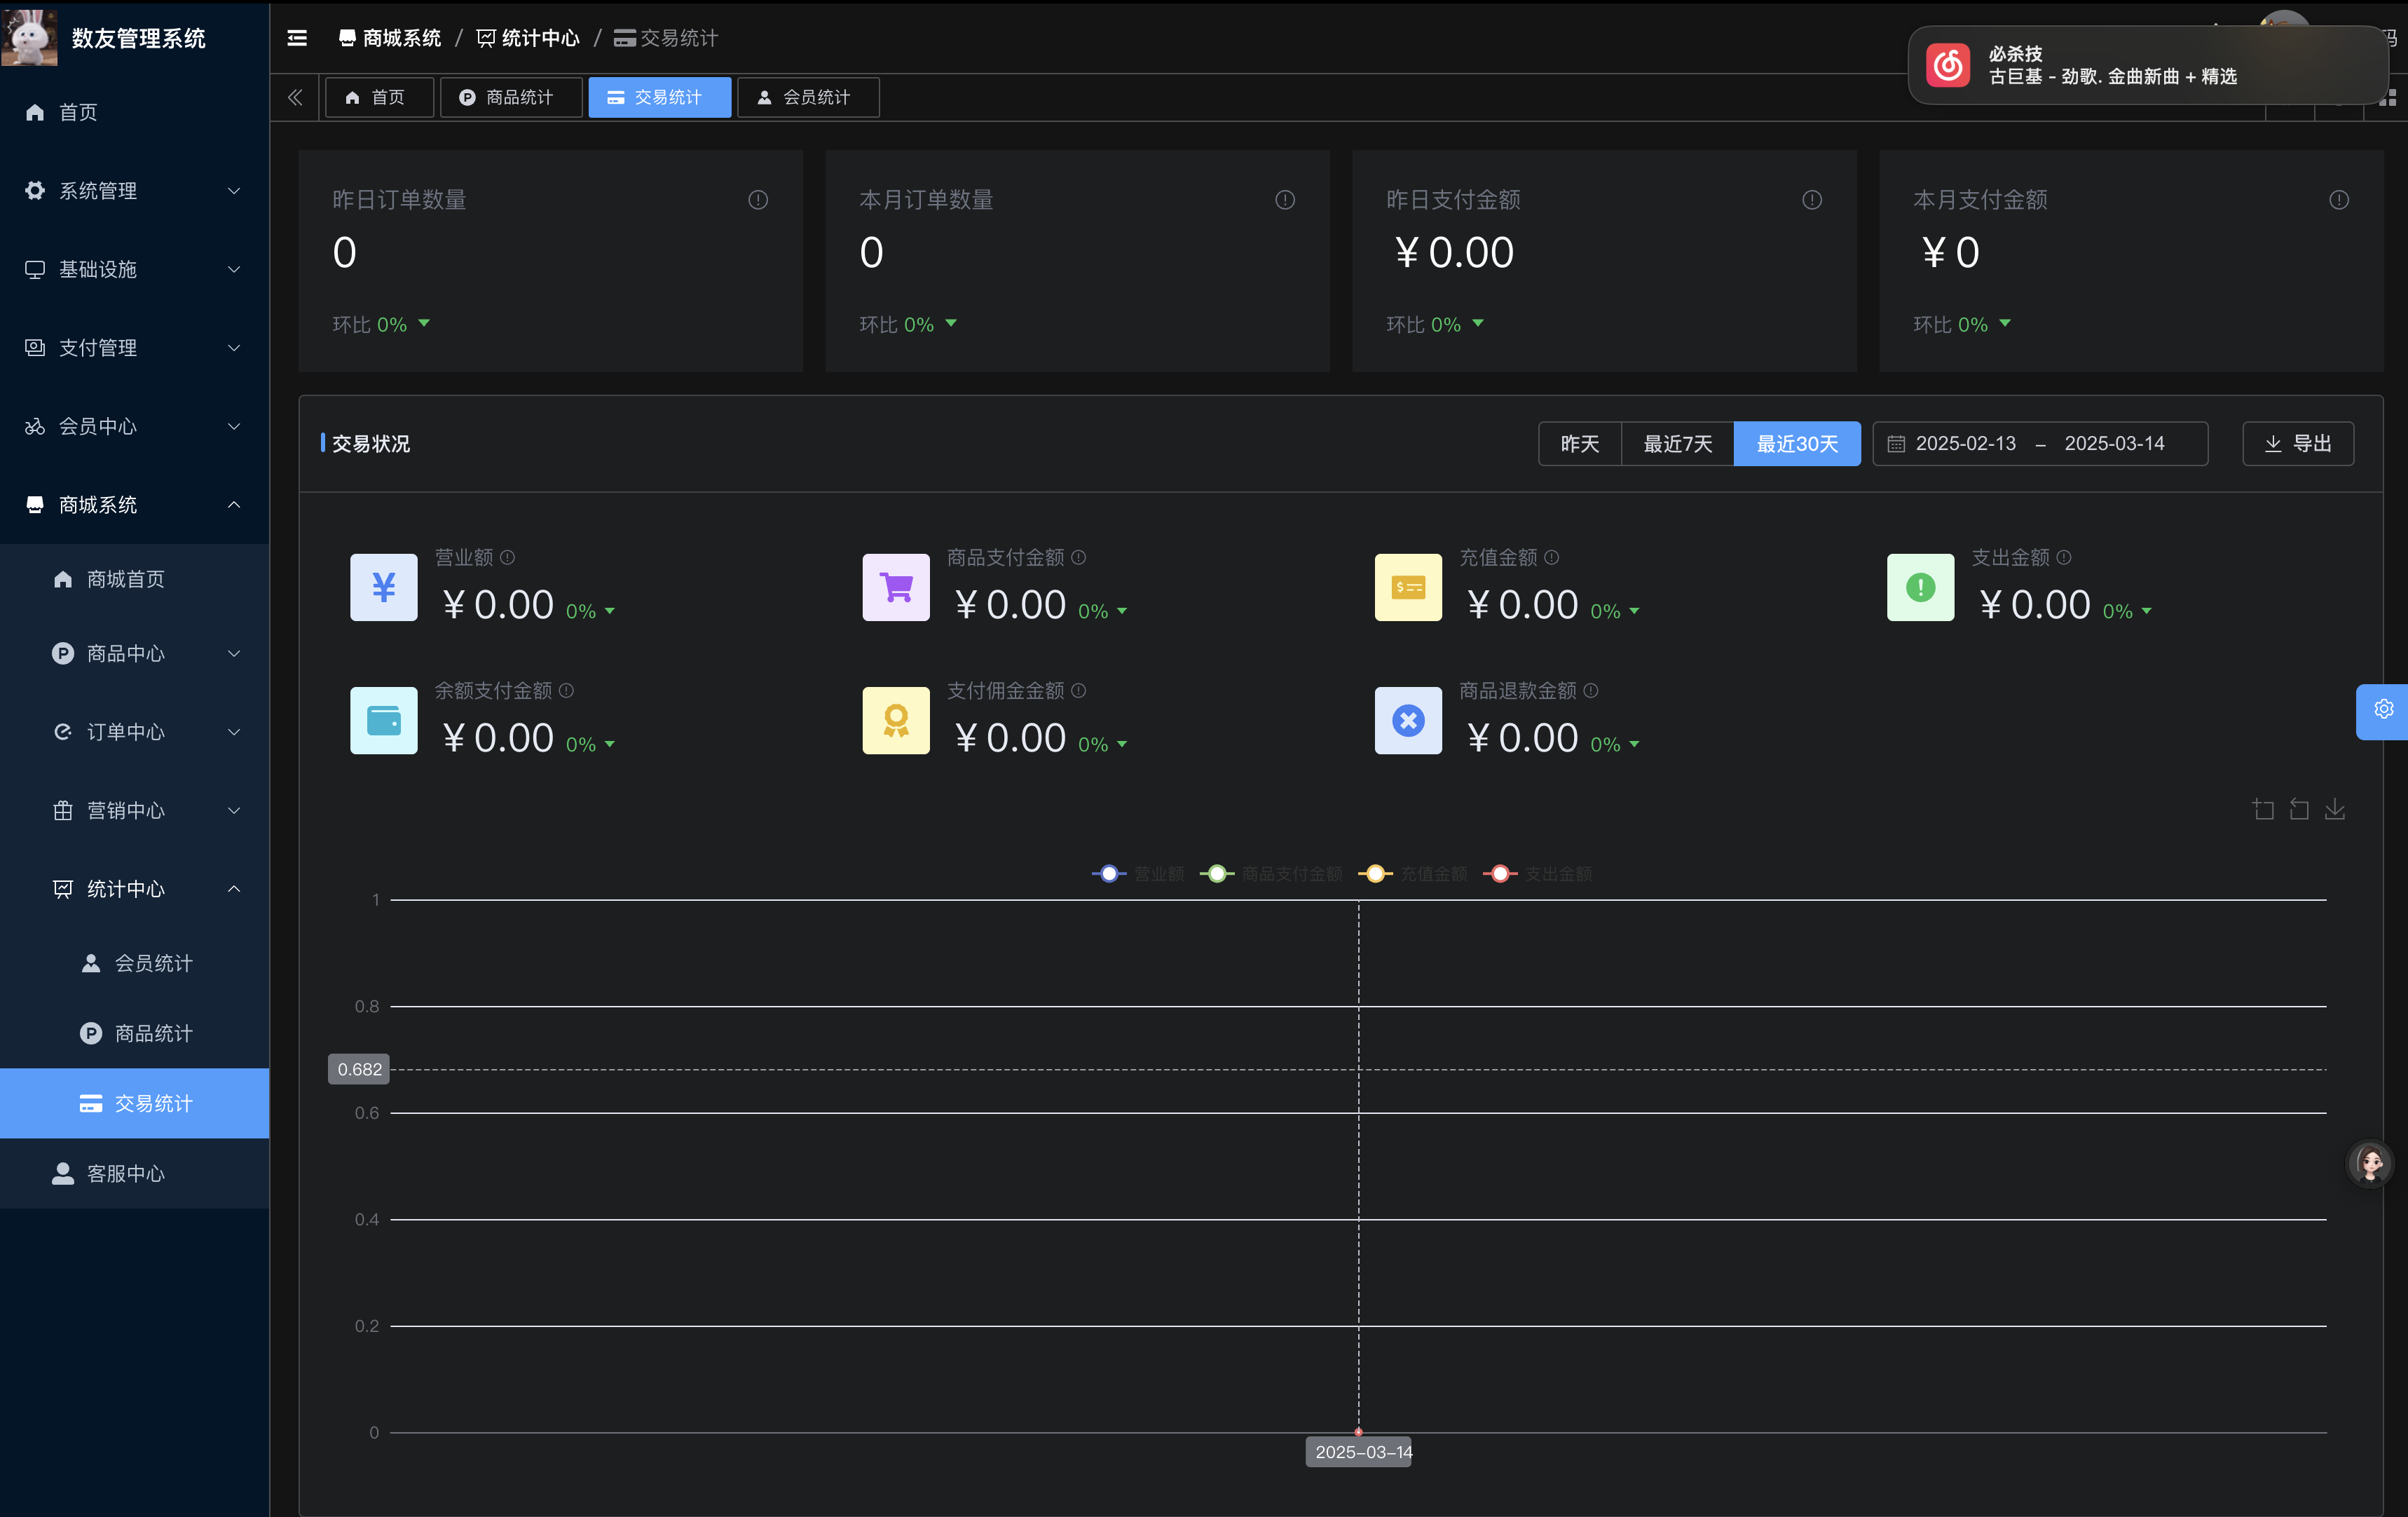Open info tooltip for 昨日支付金额

click(x=1812, y=200)
